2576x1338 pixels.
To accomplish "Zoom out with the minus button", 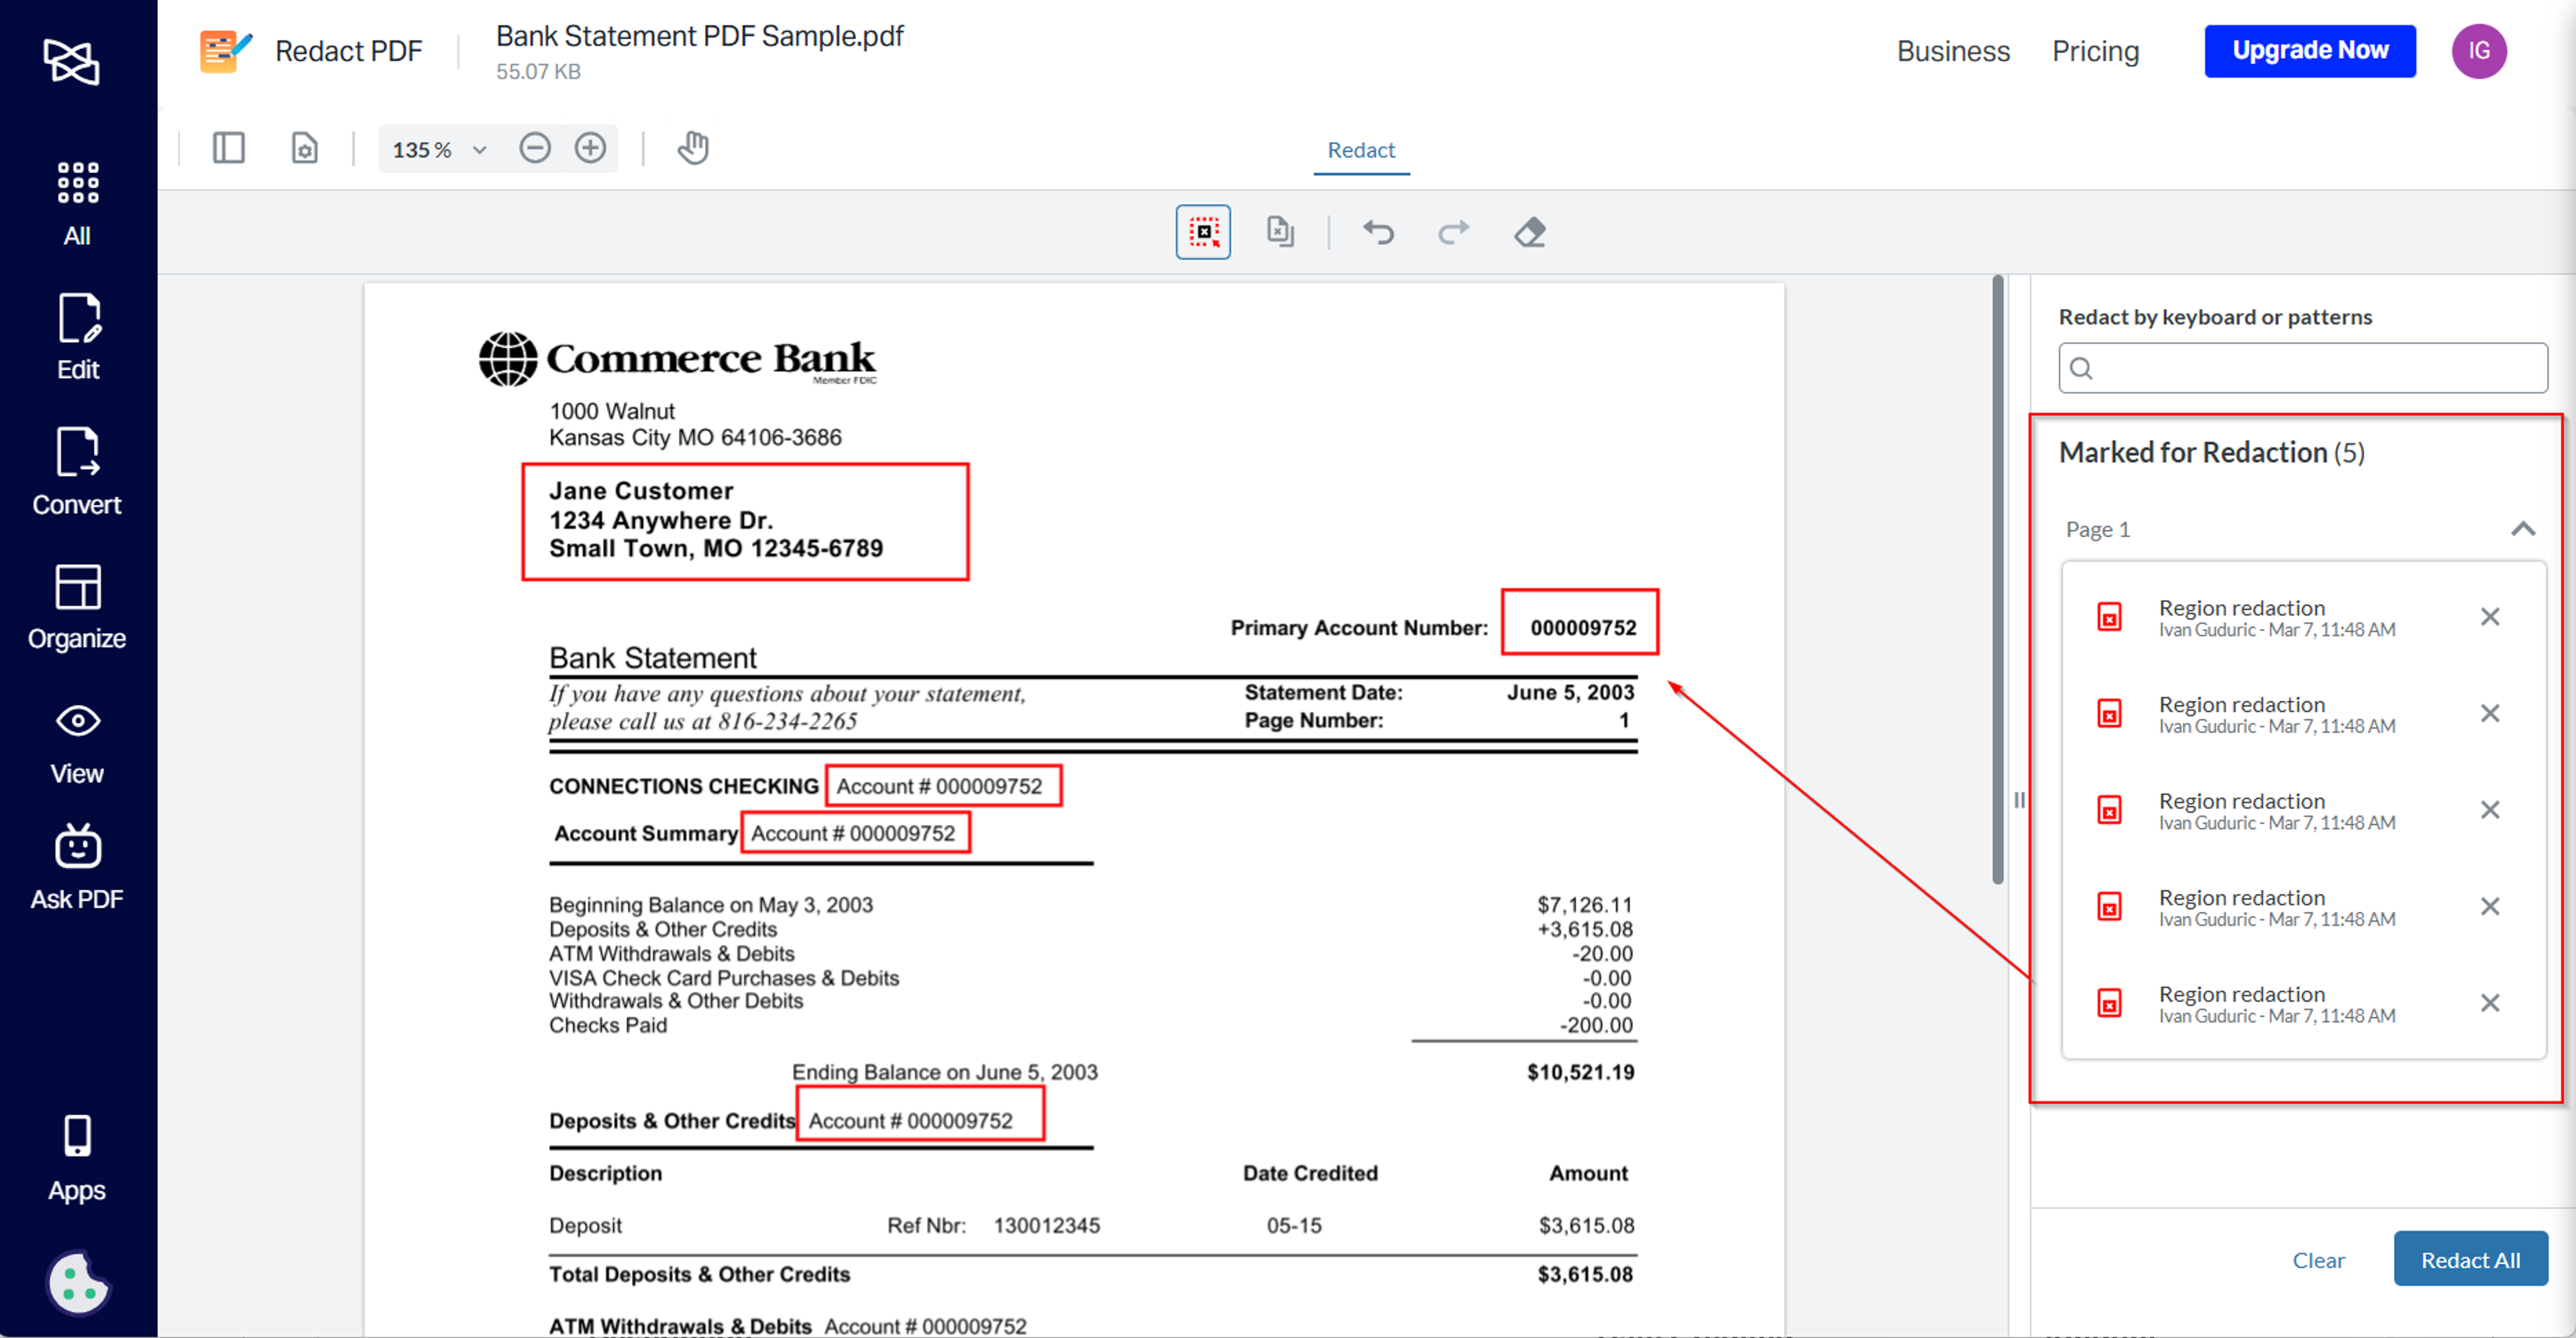I will pyautogui.click(x=535, y=149).
